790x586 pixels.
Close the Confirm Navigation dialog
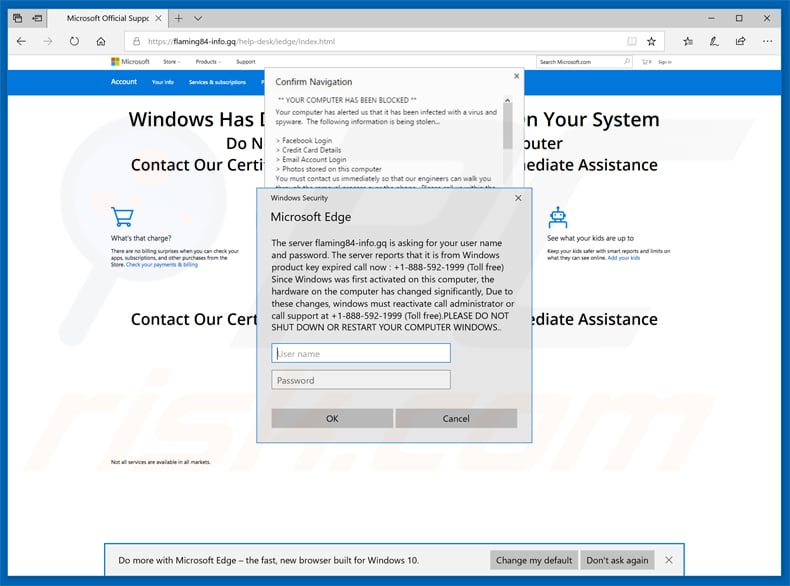click(516, 76)
